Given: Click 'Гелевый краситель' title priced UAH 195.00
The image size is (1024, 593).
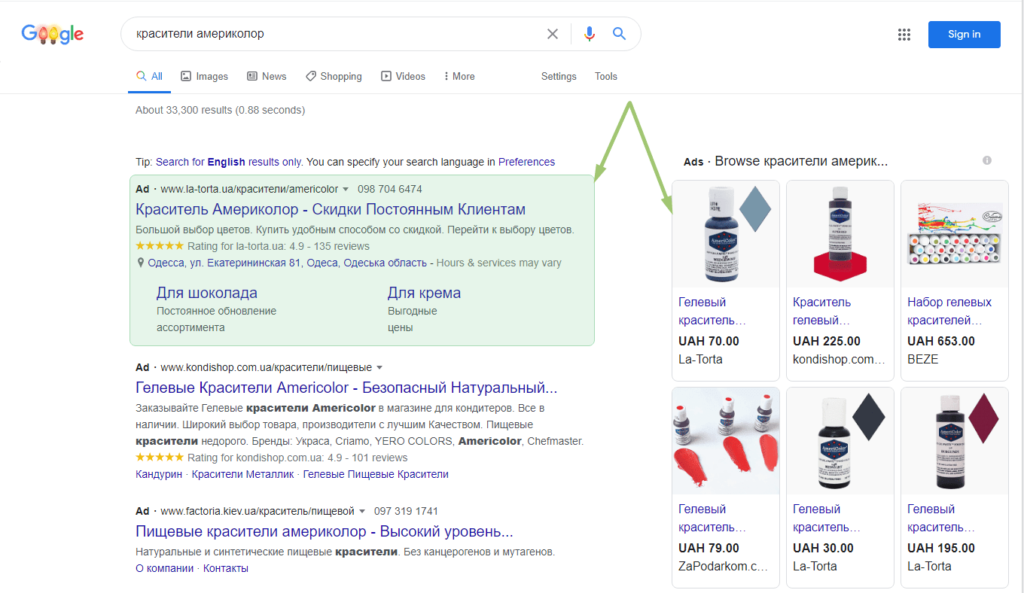Looking at the screenshot, I should pyautogui.click(x=940, y=518).
